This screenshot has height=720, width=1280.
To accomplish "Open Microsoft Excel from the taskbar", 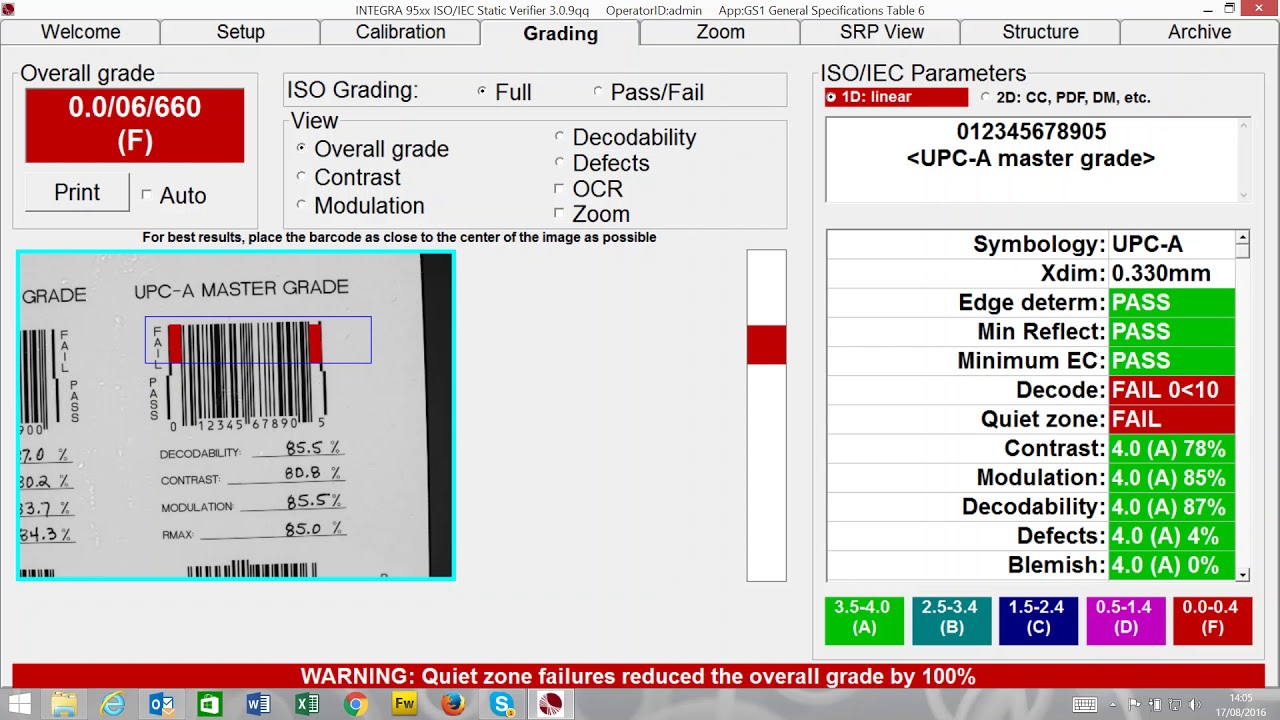I will (307, 704).
